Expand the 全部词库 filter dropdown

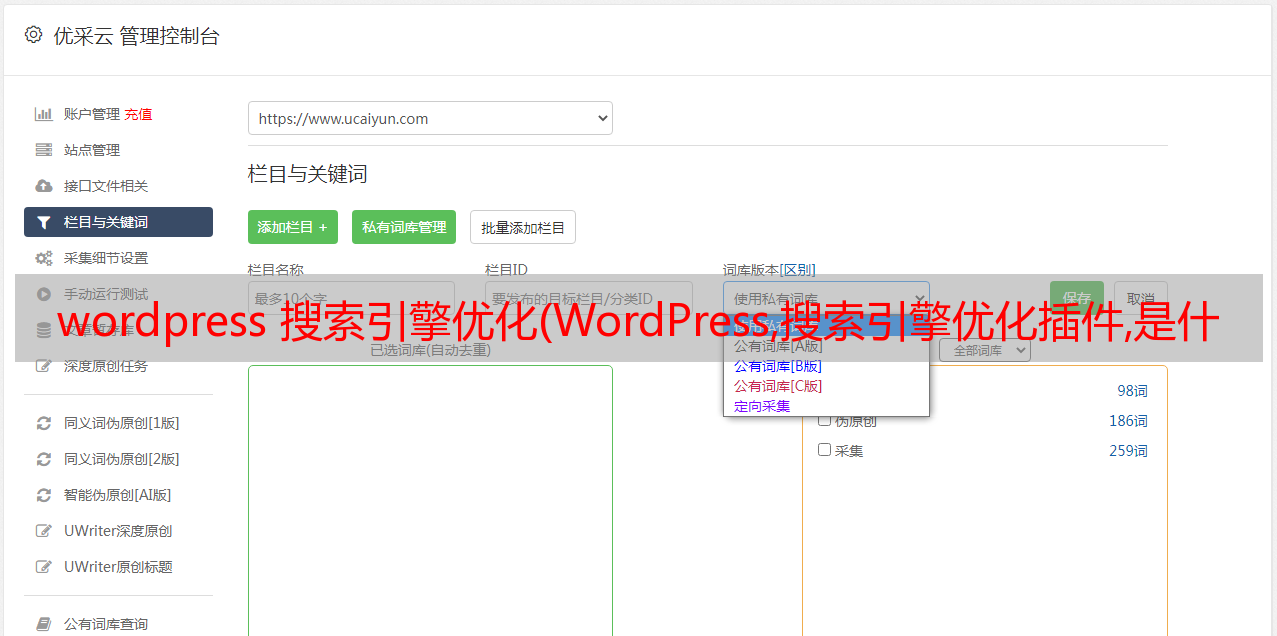pos(984,351)
